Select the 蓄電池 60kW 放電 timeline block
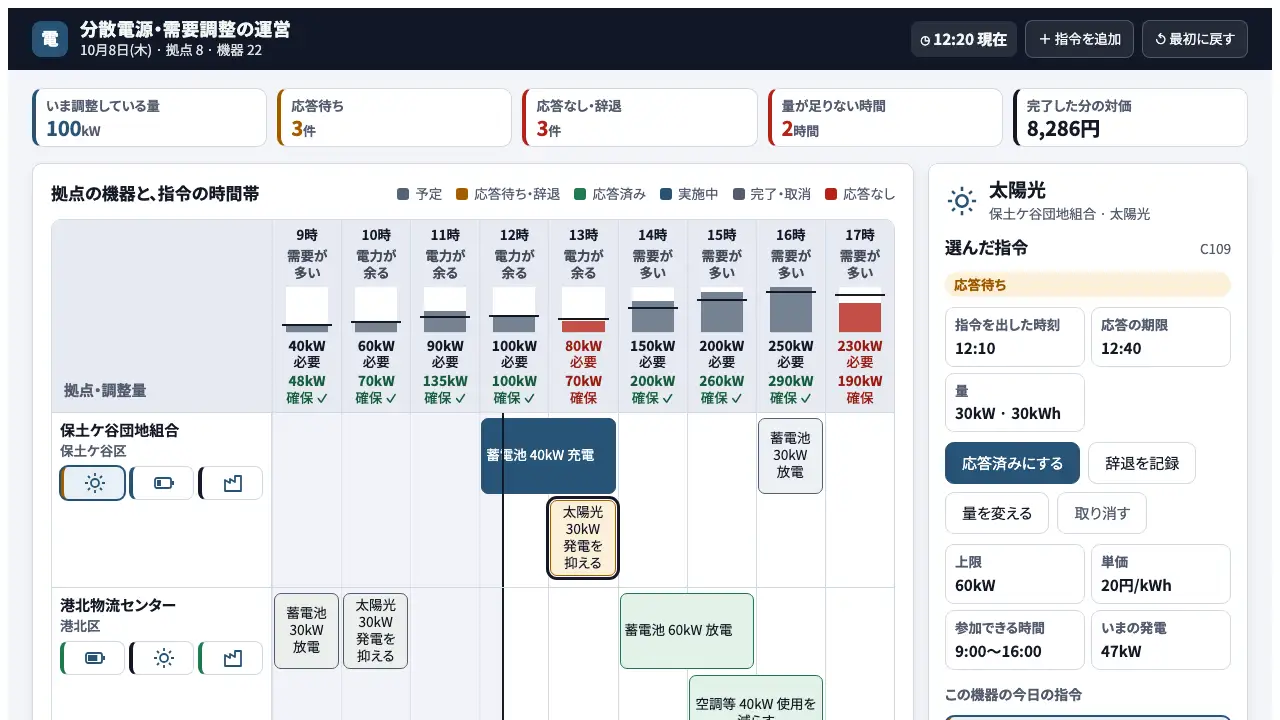1280x720 pixels. 687,631
